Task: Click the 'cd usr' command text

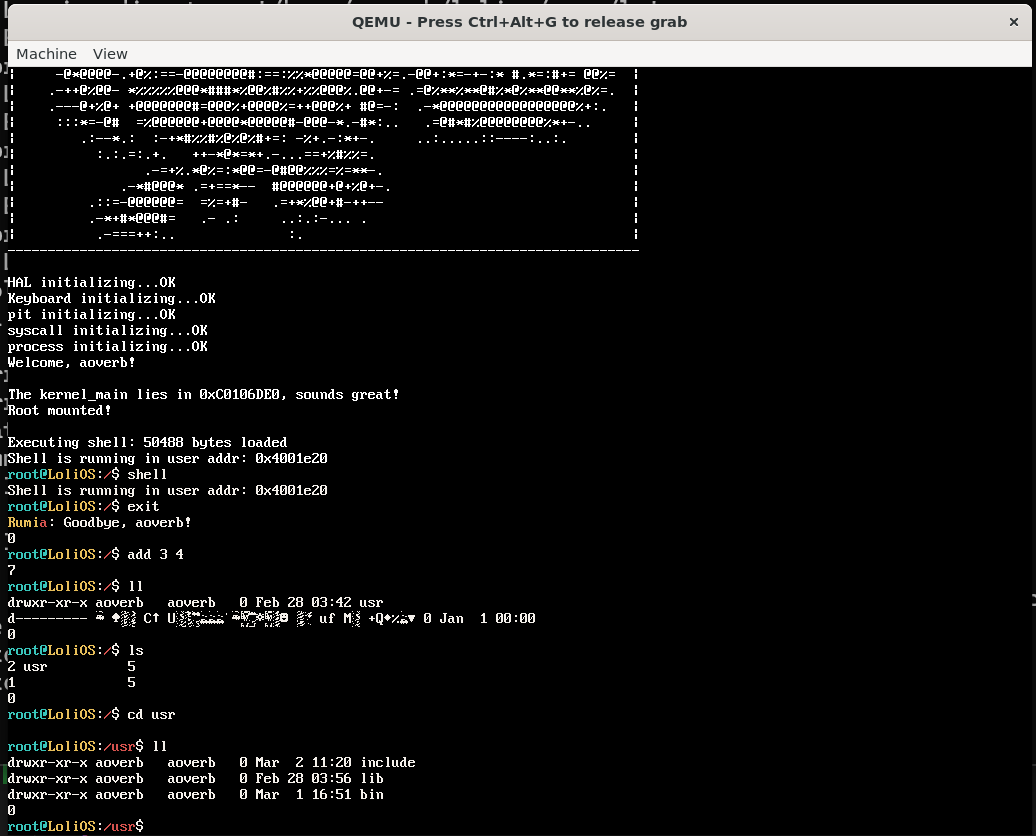Action: point(151,714)
